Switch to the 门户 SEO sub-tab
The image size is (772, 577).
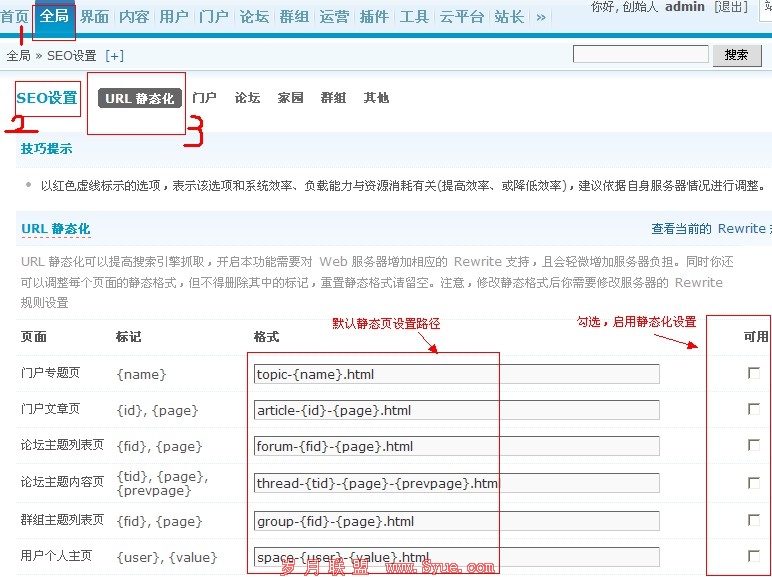click(x=204, y=98)
